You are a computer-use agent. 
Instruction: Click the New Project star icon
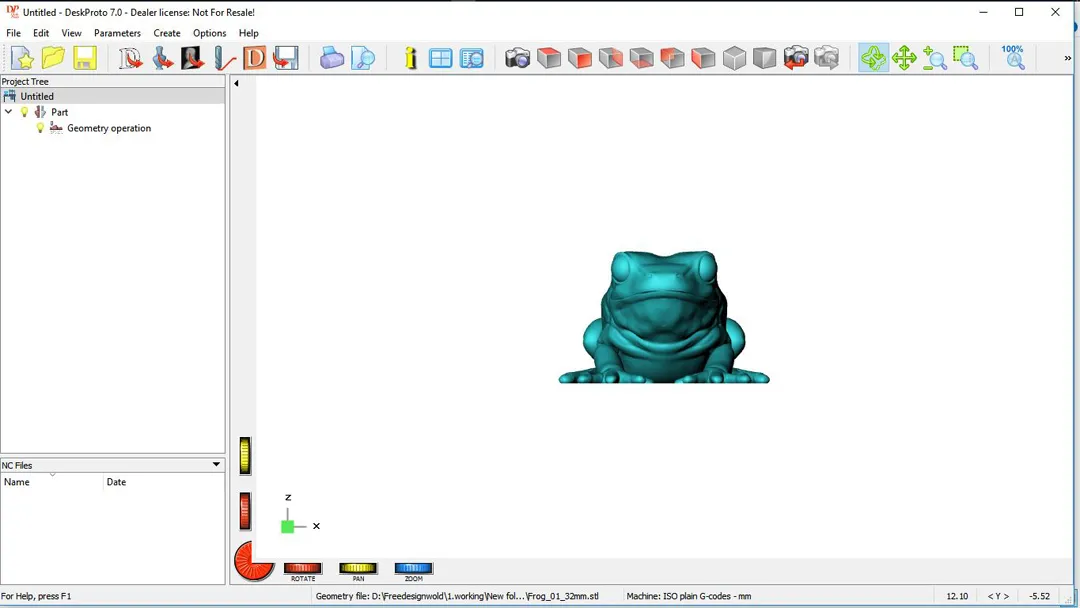(21, 58)
